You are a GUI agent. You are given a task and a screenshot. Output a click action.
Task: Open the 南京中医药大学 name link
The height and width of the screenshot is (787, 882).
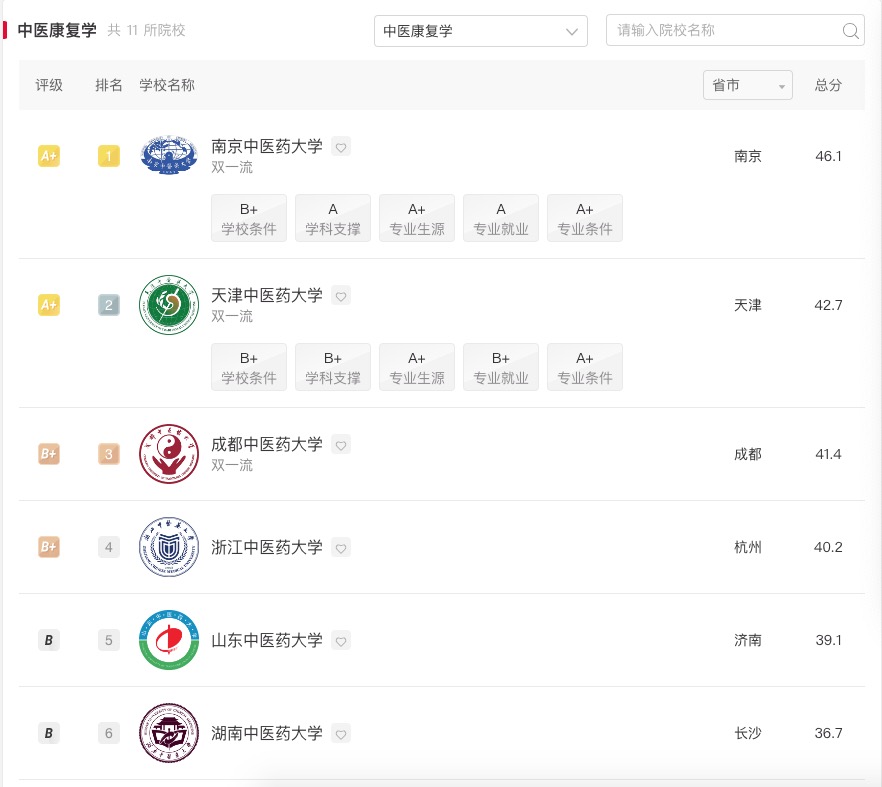pyautogui.click(x=264, y=145)
